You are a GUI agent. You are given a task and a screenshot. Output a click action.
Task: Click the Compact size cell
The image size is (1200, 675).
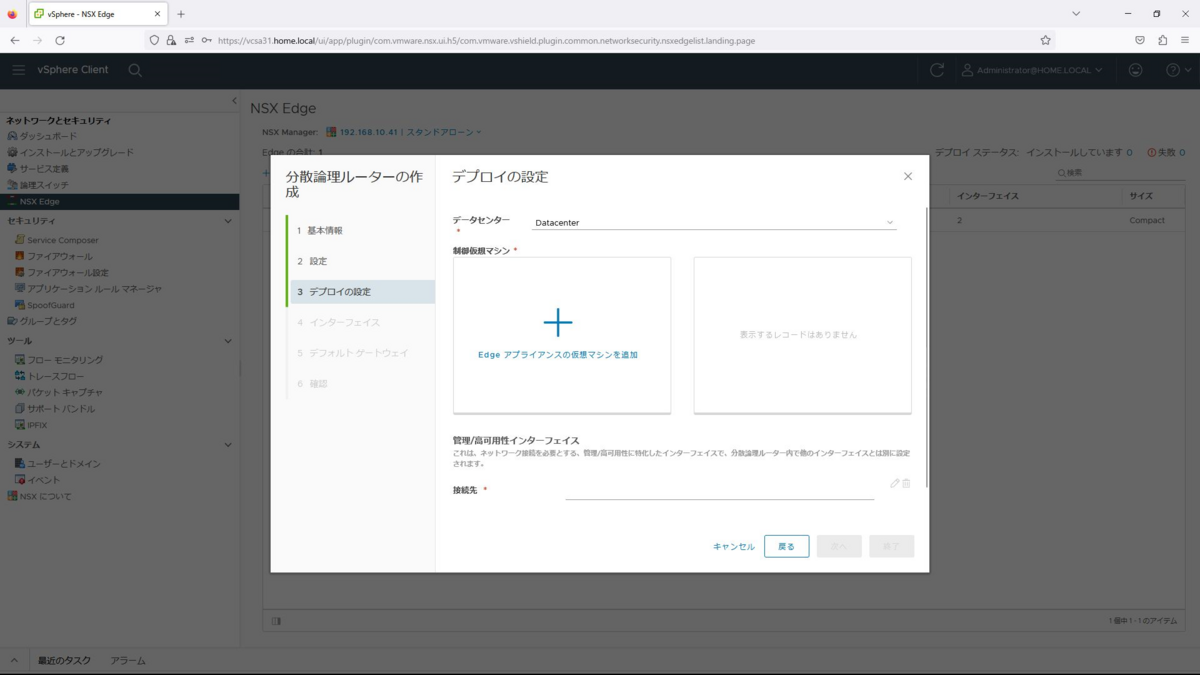click(1147, 221)
